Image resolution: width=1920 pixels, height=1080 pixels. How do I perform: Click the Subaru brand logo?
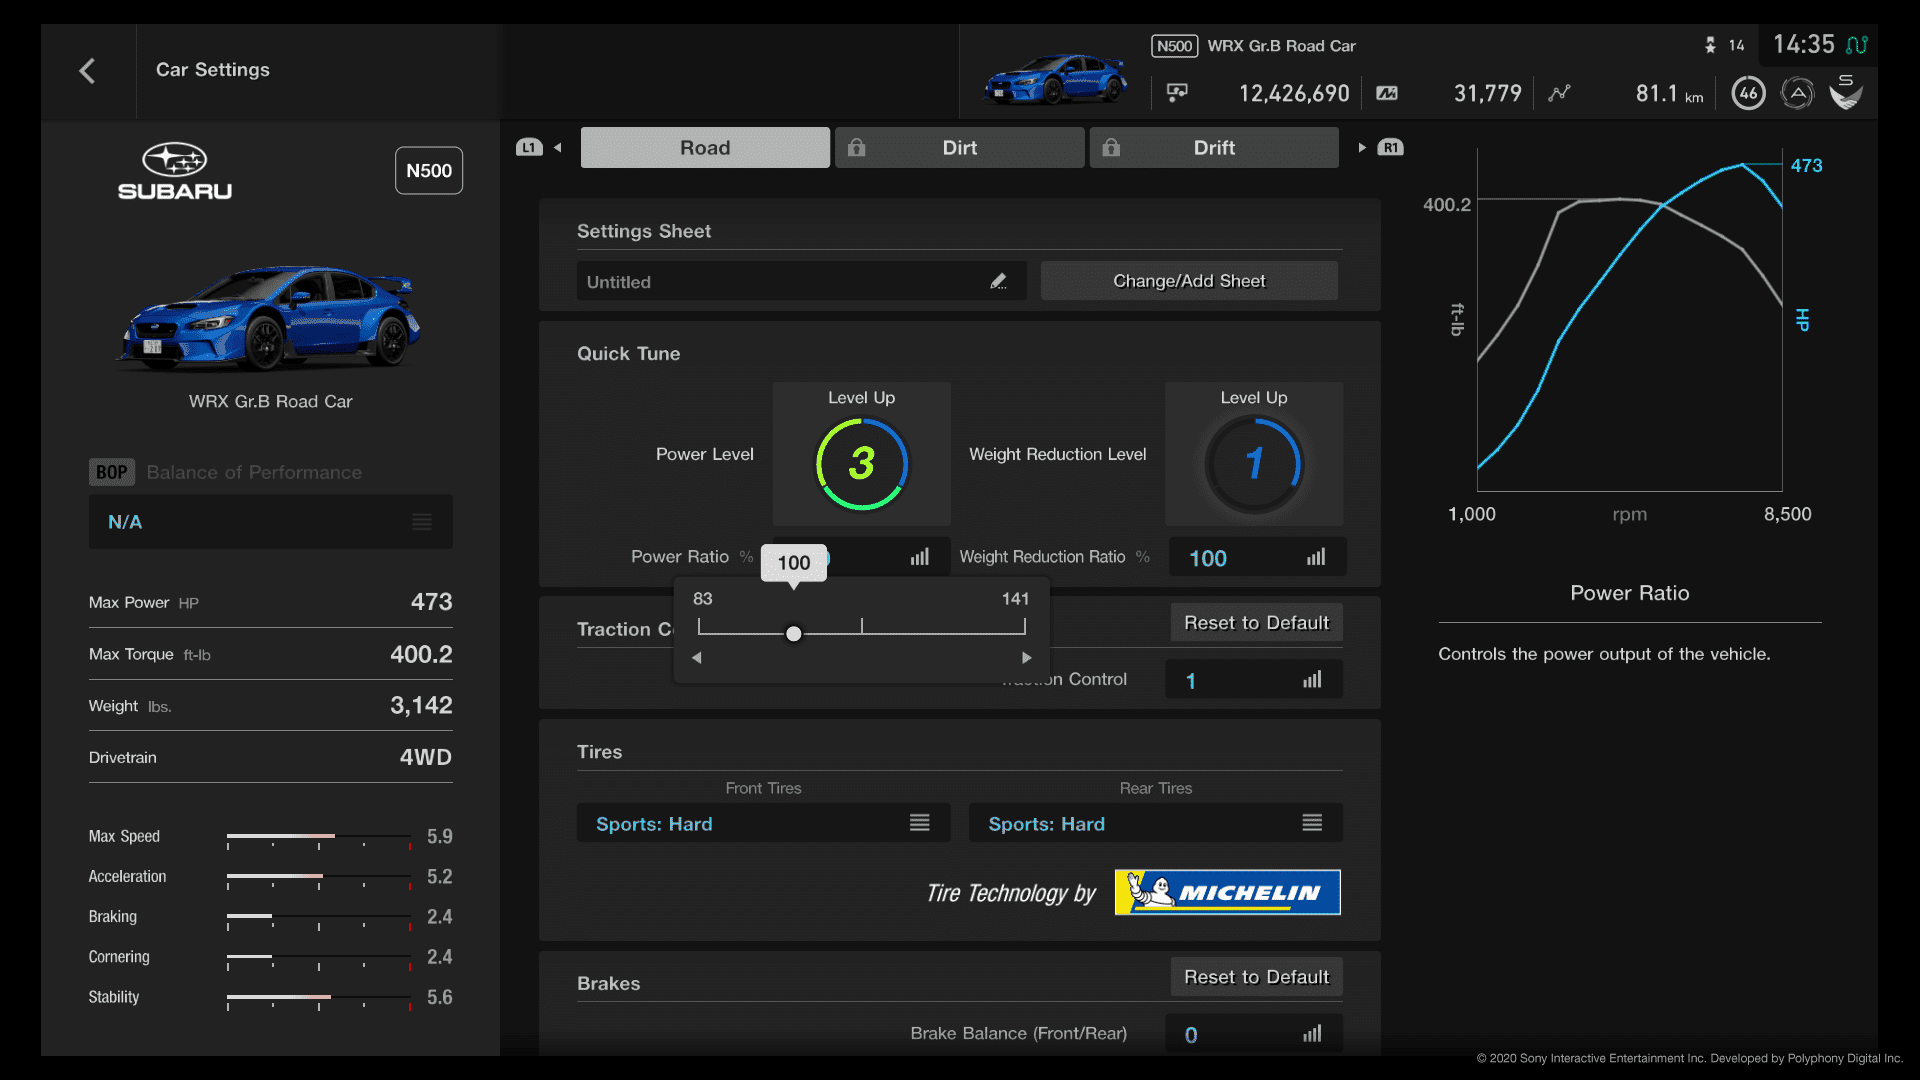(x=175, y=171)
